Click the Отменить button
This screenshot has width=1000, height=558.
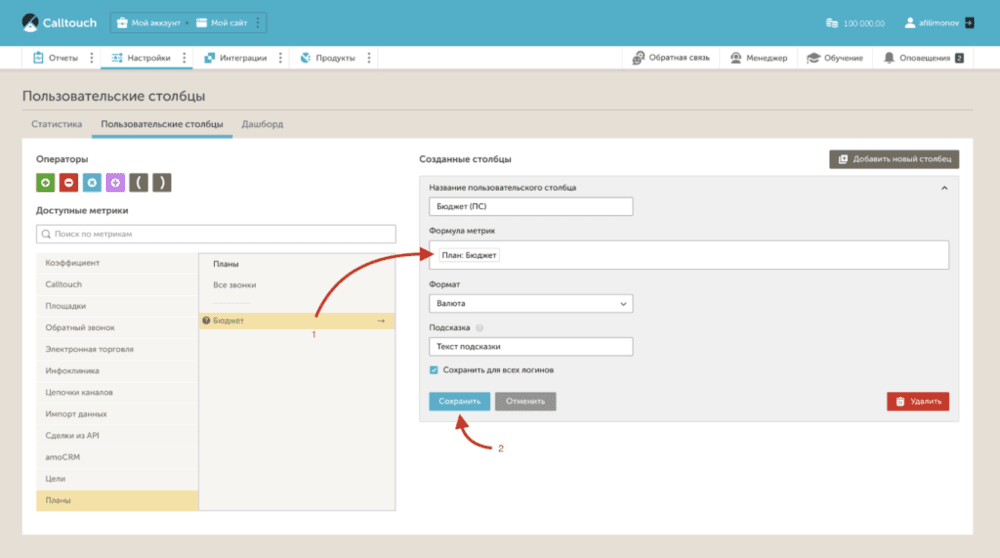tap(526, 401)
